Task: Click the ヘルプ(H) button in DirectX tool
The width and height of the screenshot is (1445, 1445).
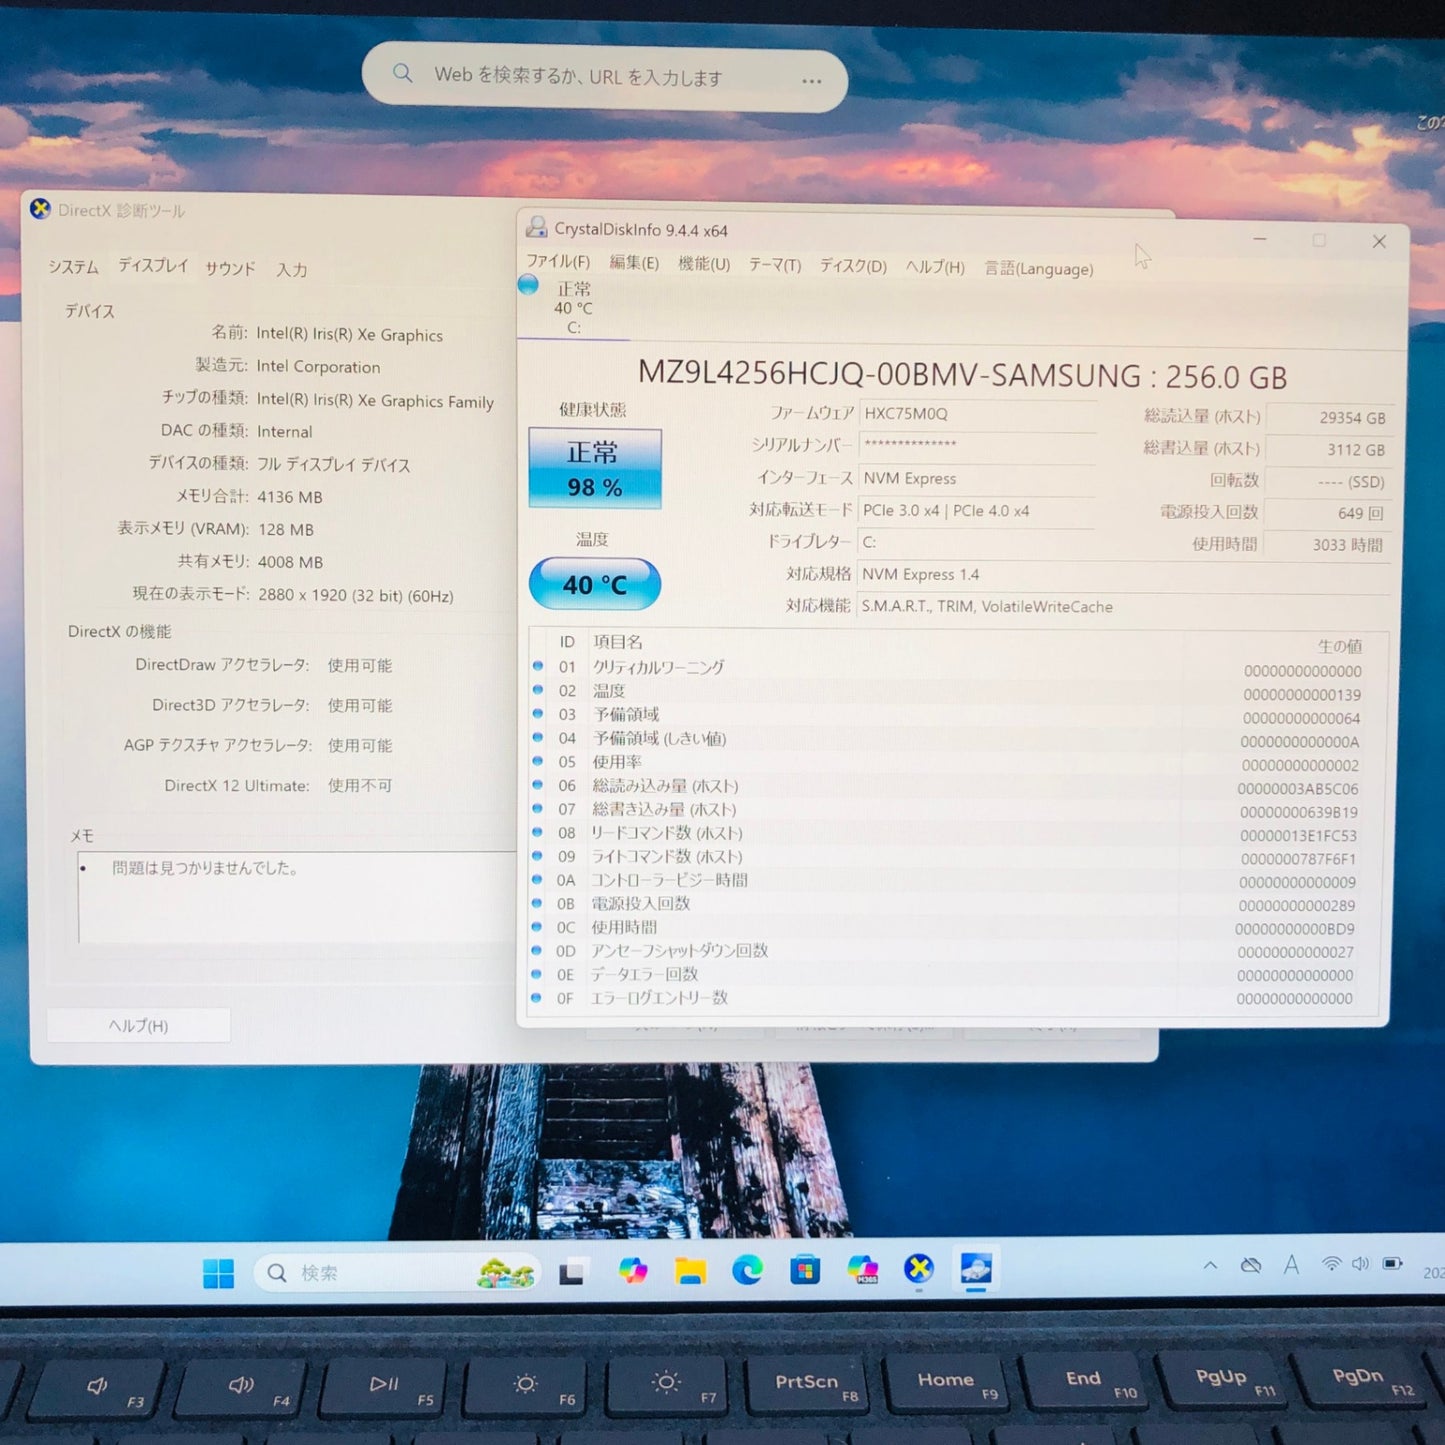Action: coord(137,1024)
